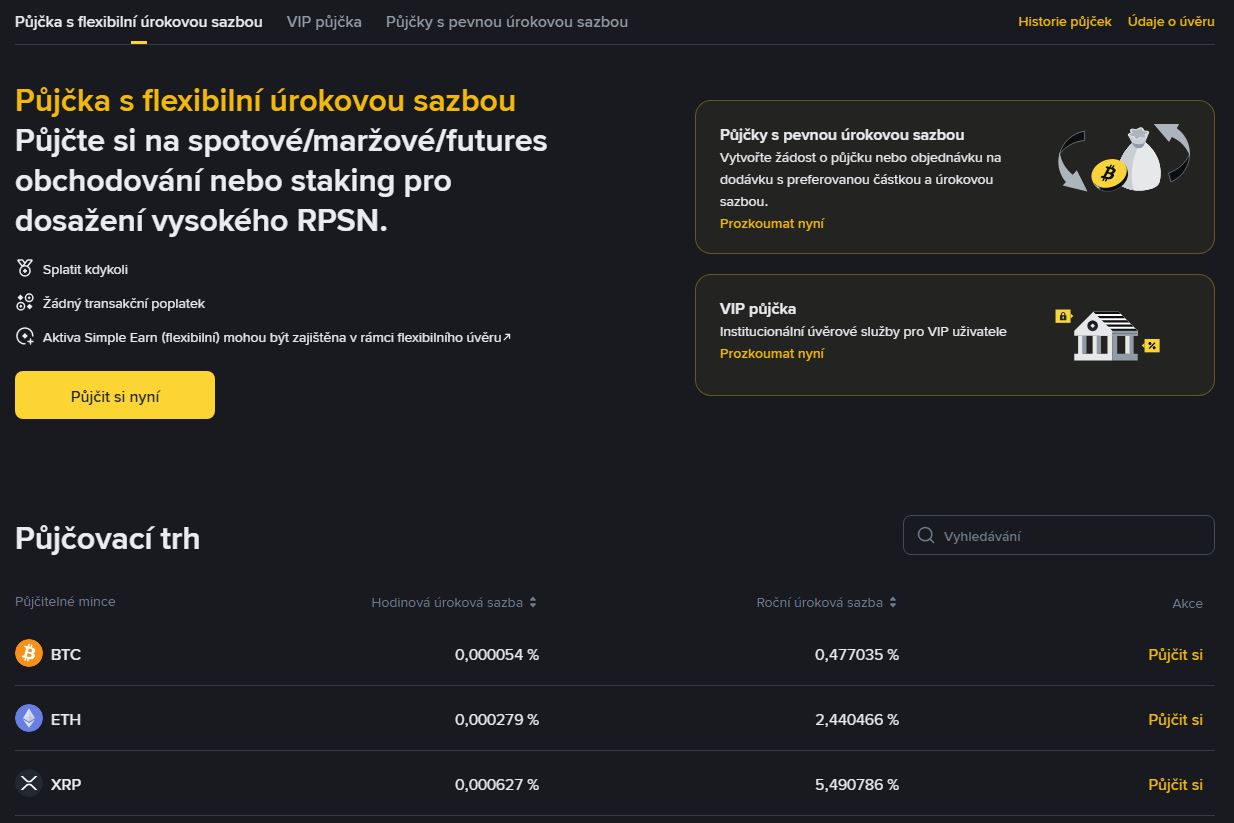Click the ETH coin icon
This screenshot has height=823, width=1234.
(29, 719)
